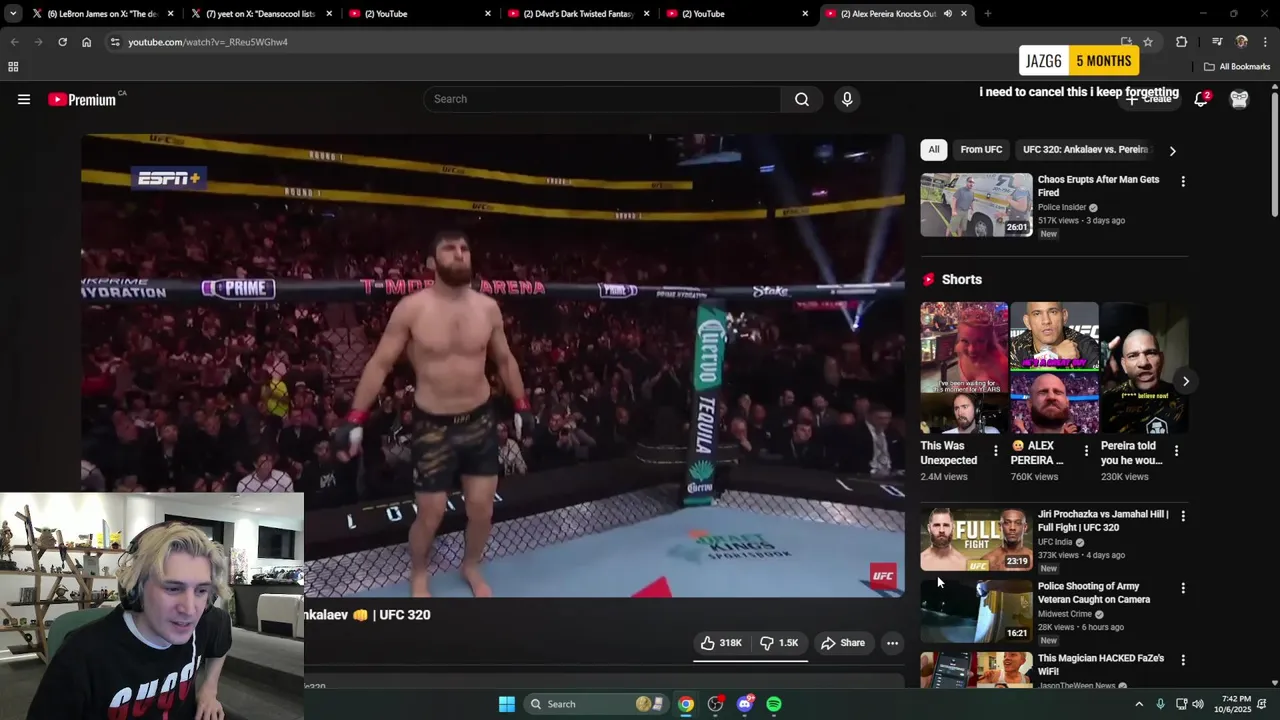Open the Windows Start button
The image size is (1280, 720).
[x=507, y=704]
